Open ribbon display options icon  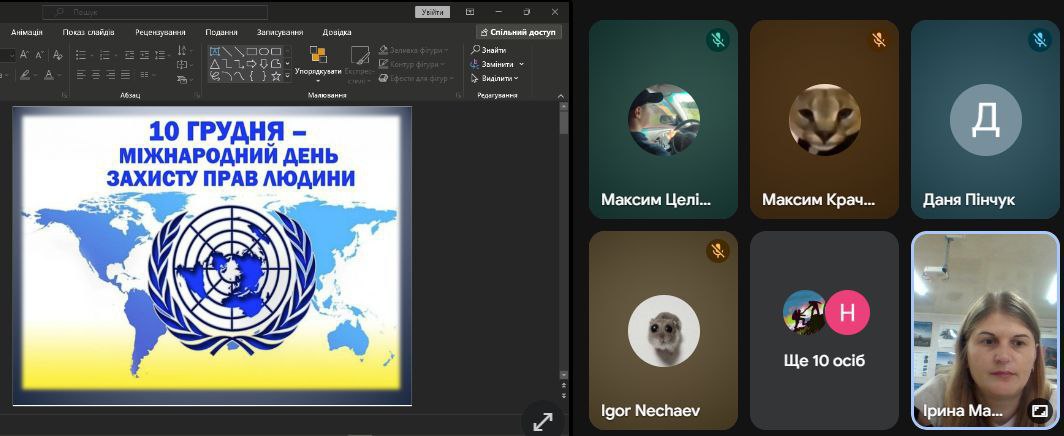pos(470,12)
